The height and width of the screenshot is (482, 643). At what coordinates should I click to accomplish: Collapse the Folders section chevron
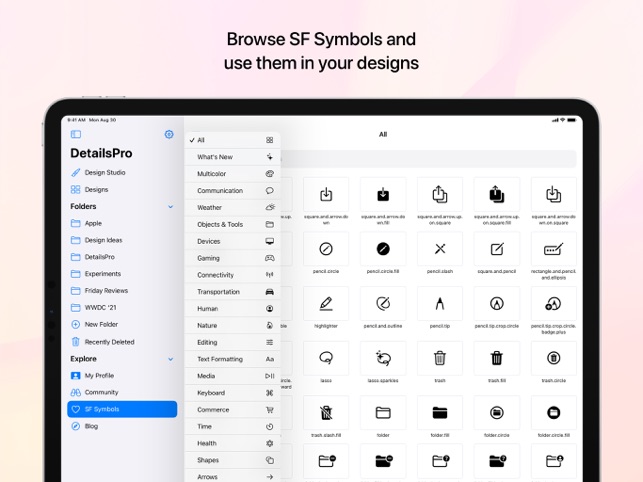171,206
